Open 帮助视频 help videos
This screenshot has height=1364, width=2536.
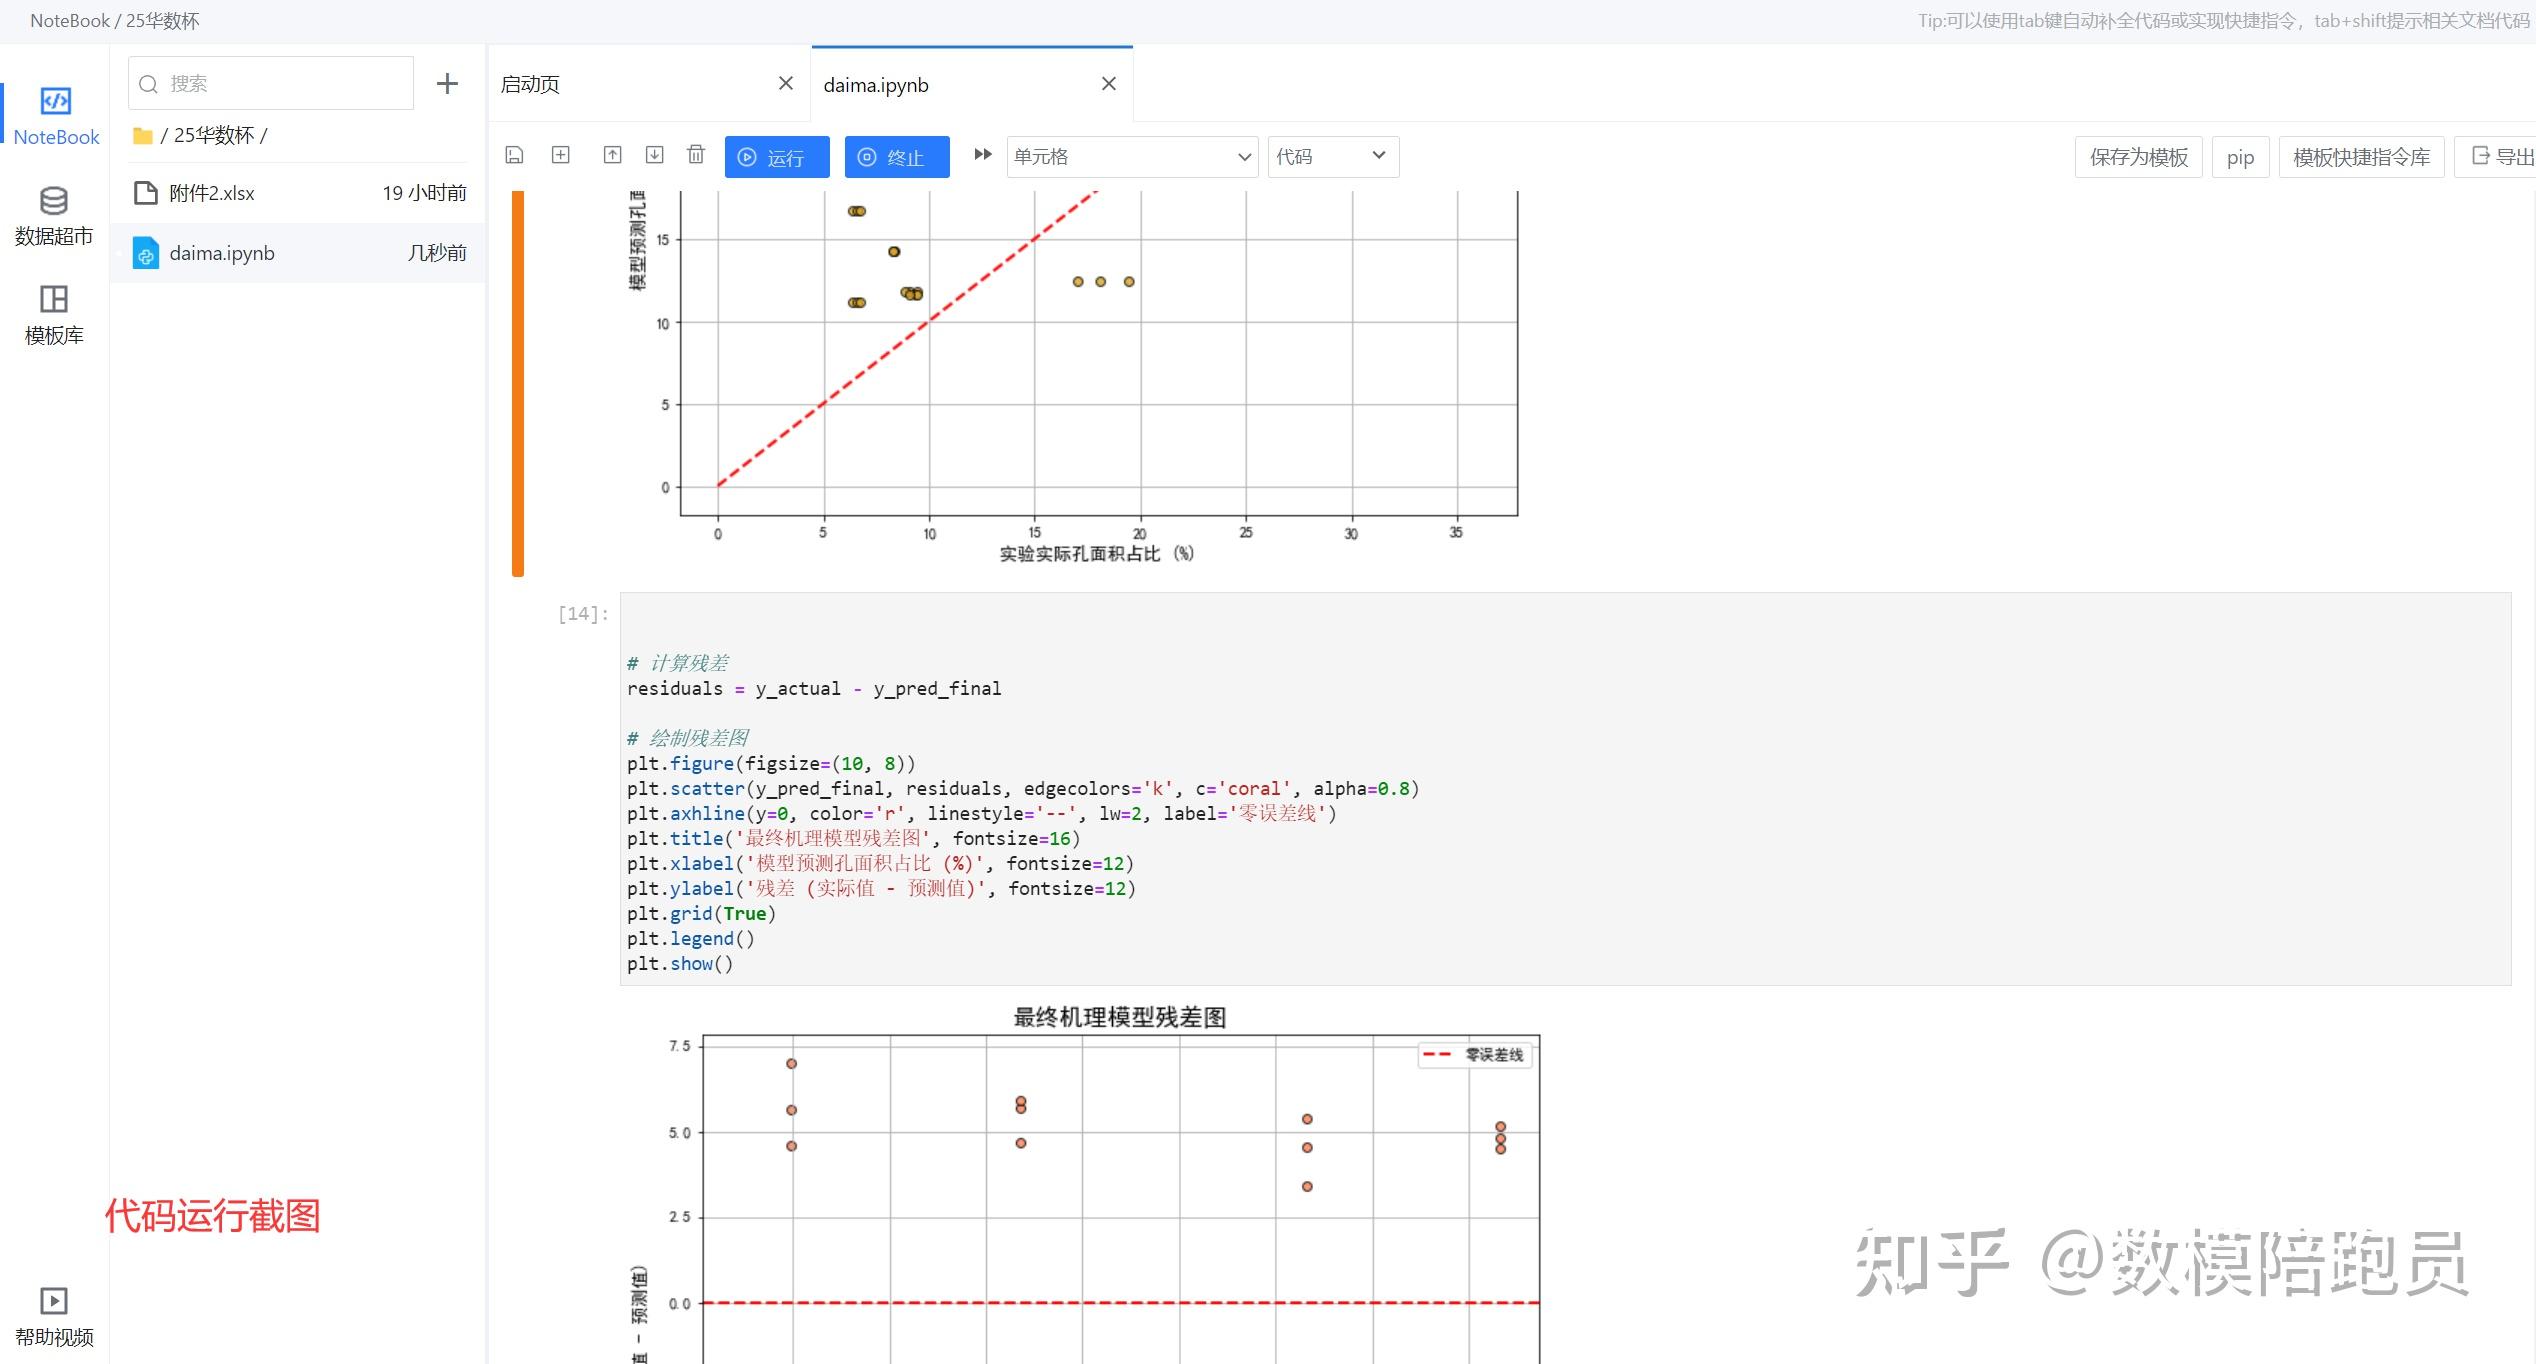(54, 1316)
